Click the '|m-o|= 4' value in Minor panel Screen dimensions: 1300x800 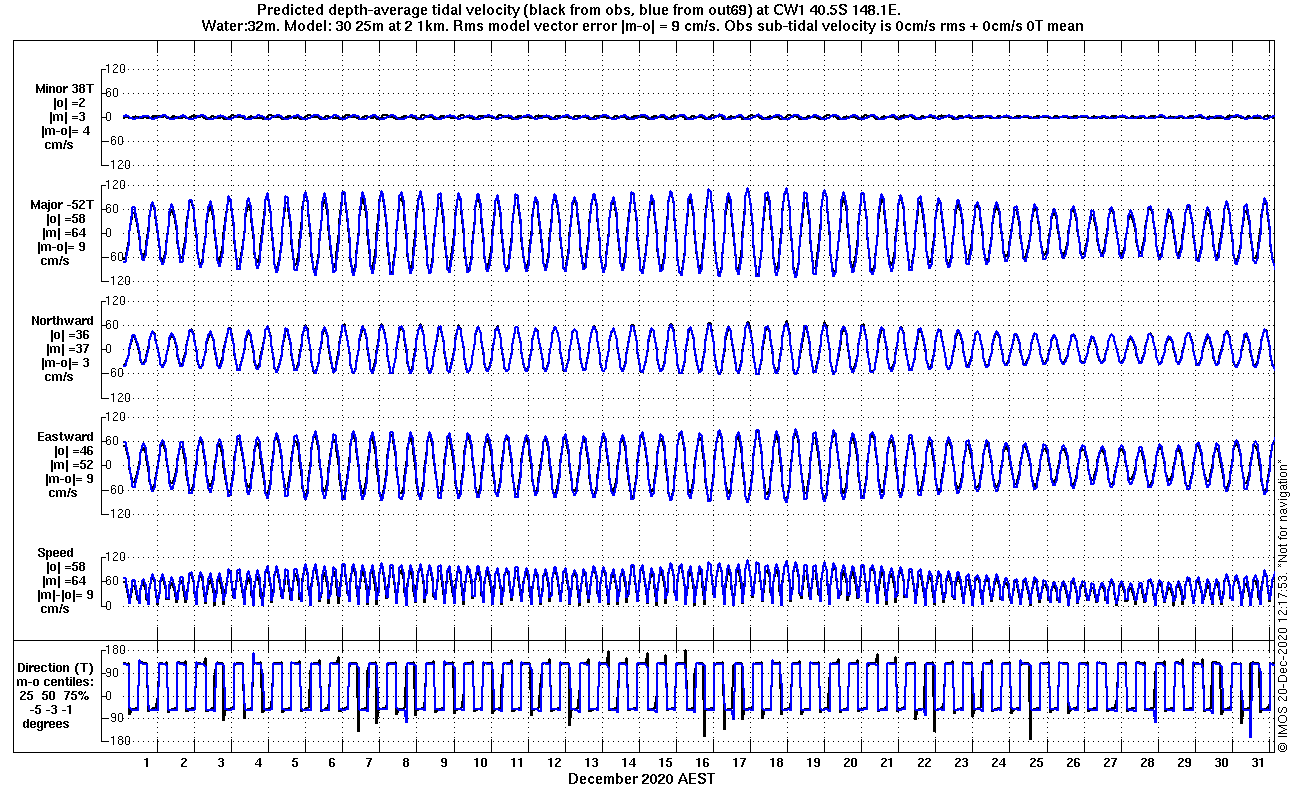point(67,131)
